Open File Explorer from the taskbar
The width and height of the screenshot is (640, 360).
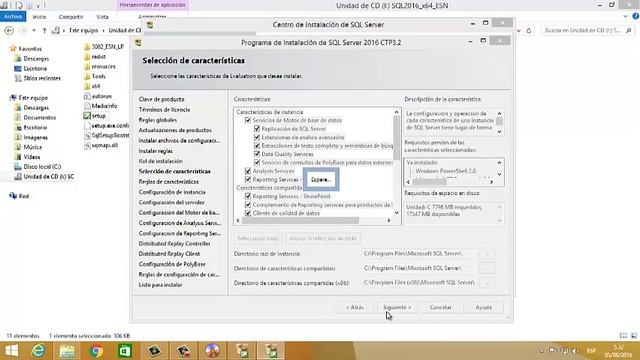[67, 351]
